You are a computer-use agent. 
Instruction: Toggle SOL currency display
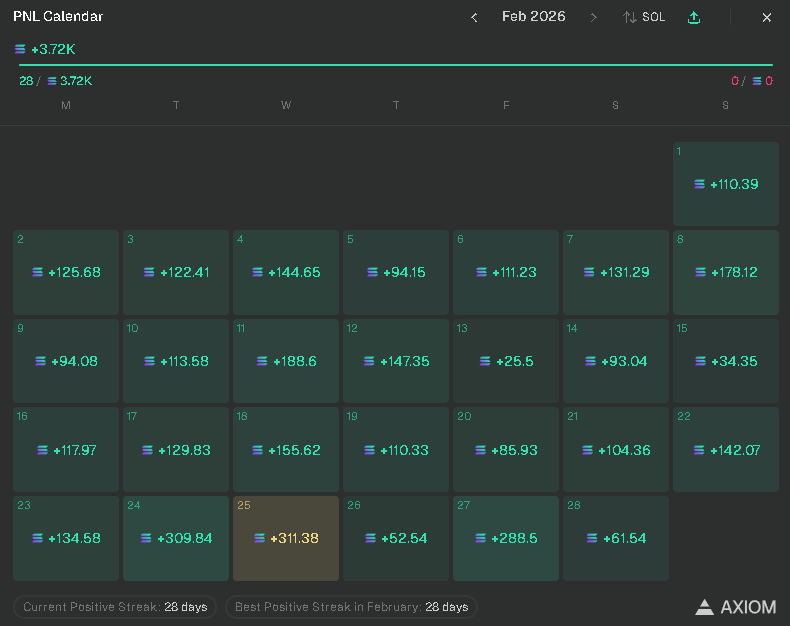pos(644,17)
